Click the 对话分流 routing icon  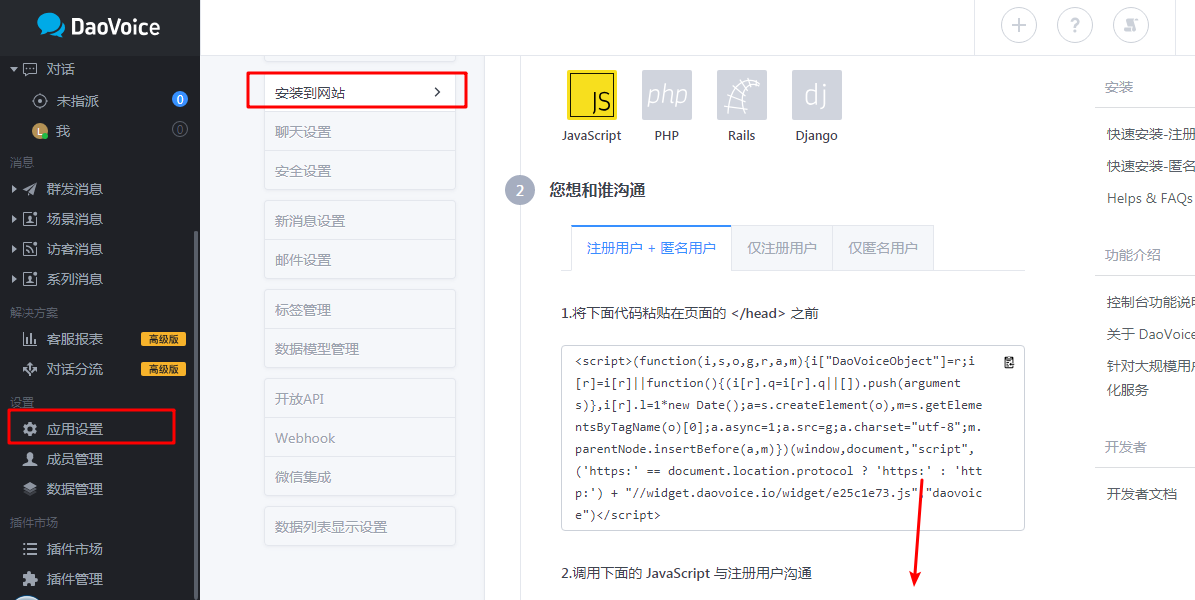point(30,369)
